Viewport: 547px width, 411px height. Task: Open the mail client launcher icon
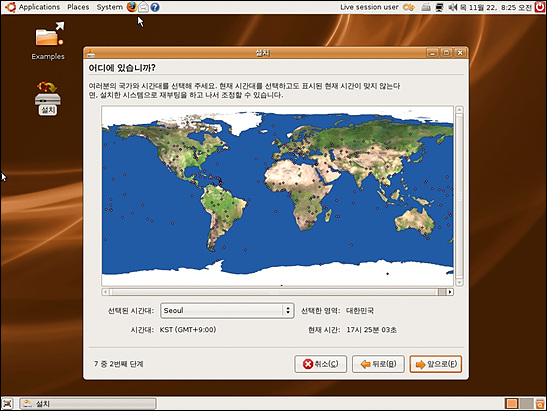[x=143, y=7]
